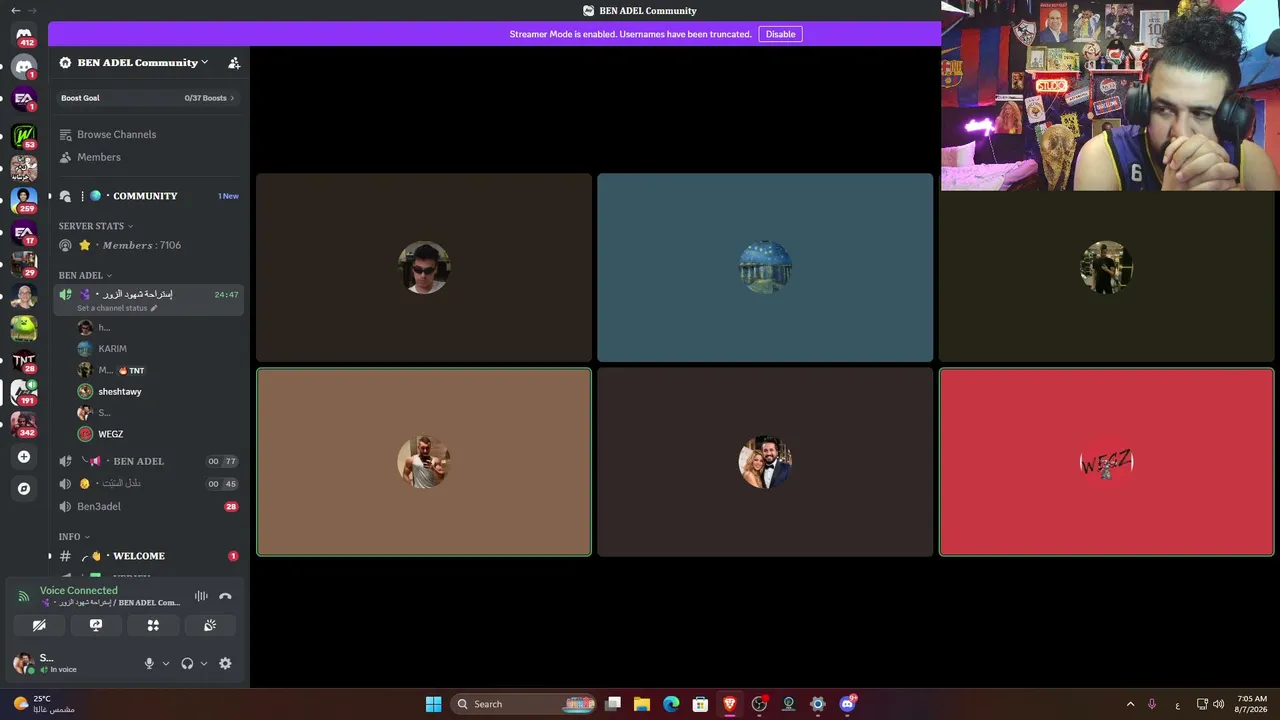The height and width of the screenshot is (720, 1280).
Task: Select the sunglasses avatar video tile
Action: click(424, 267)
